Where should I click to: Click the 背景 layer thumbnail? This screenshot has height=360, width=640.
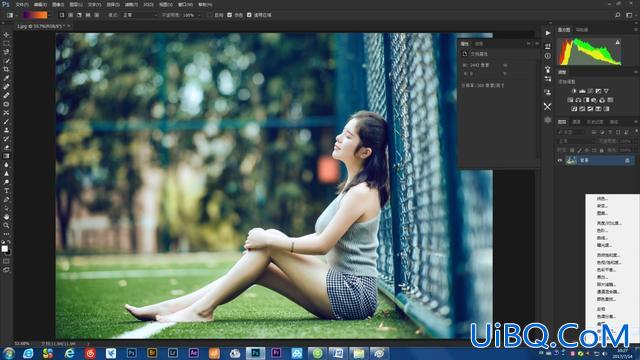click(x=571, y=160)
